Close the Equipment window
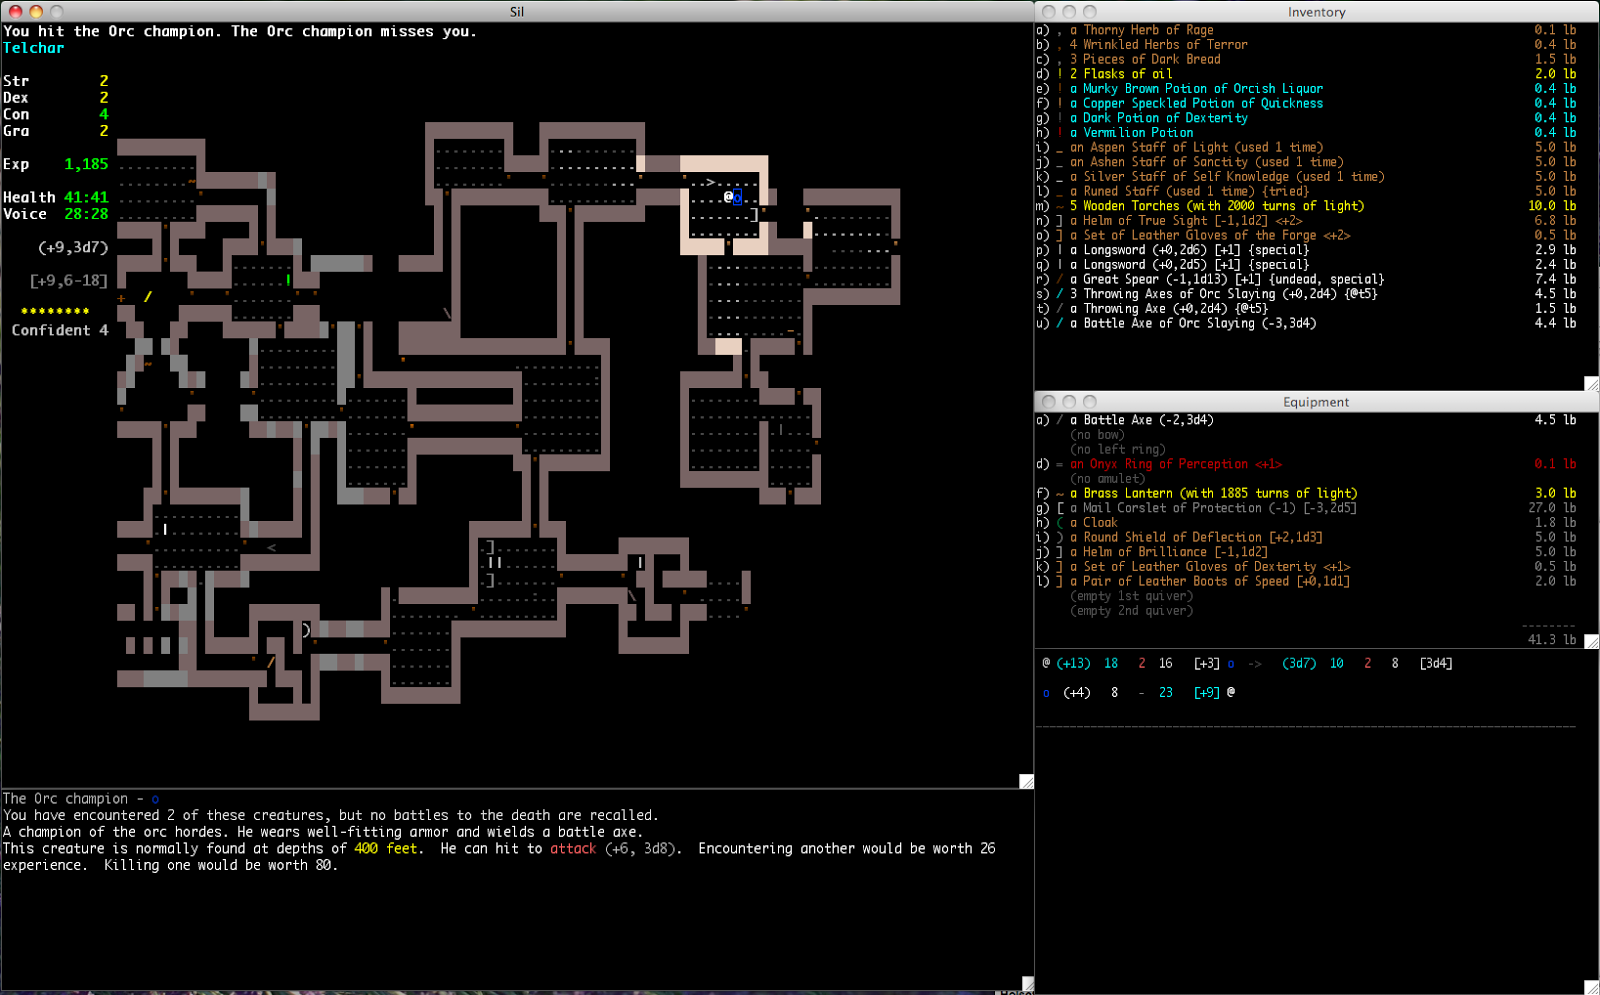Viewport: 1600px width, 995px height. click(x=1048, y=402)
